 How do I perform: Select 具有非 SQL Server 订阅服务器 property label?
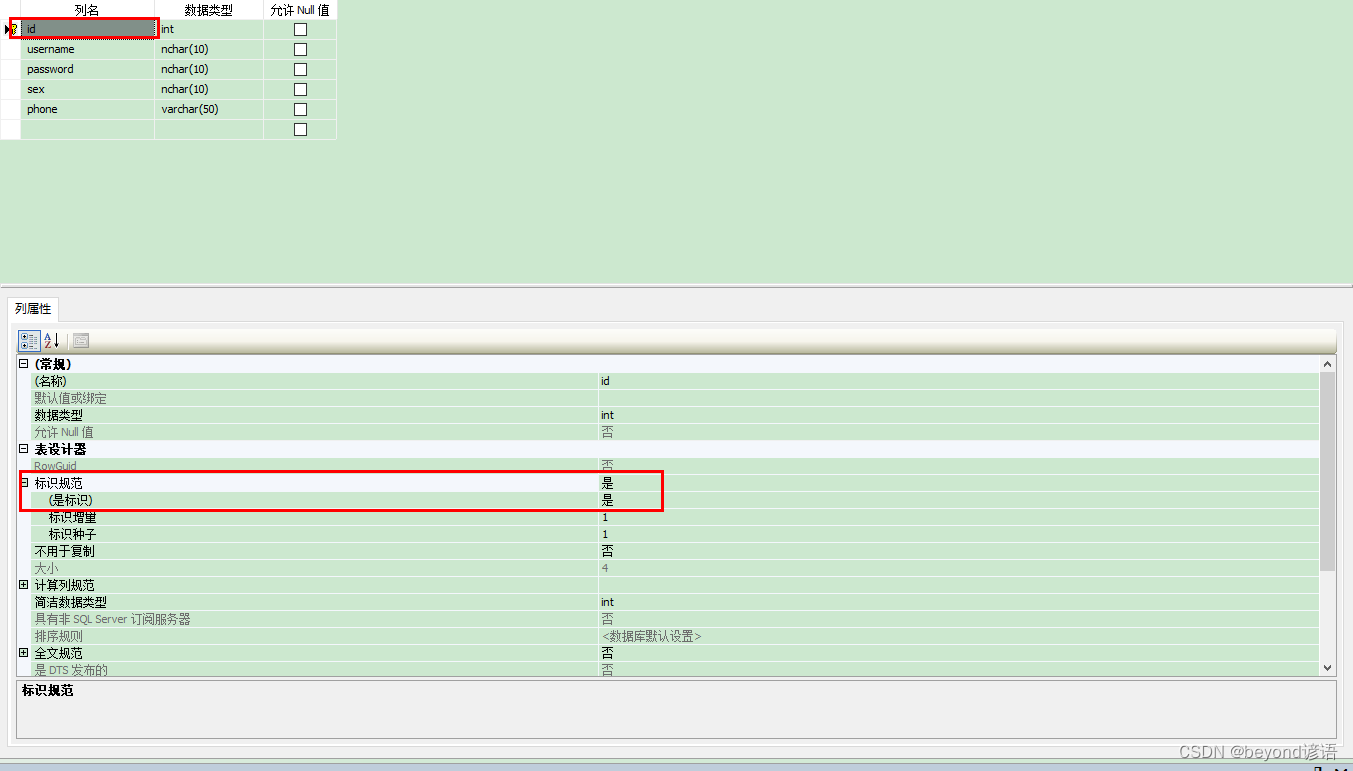click(112, 619)
